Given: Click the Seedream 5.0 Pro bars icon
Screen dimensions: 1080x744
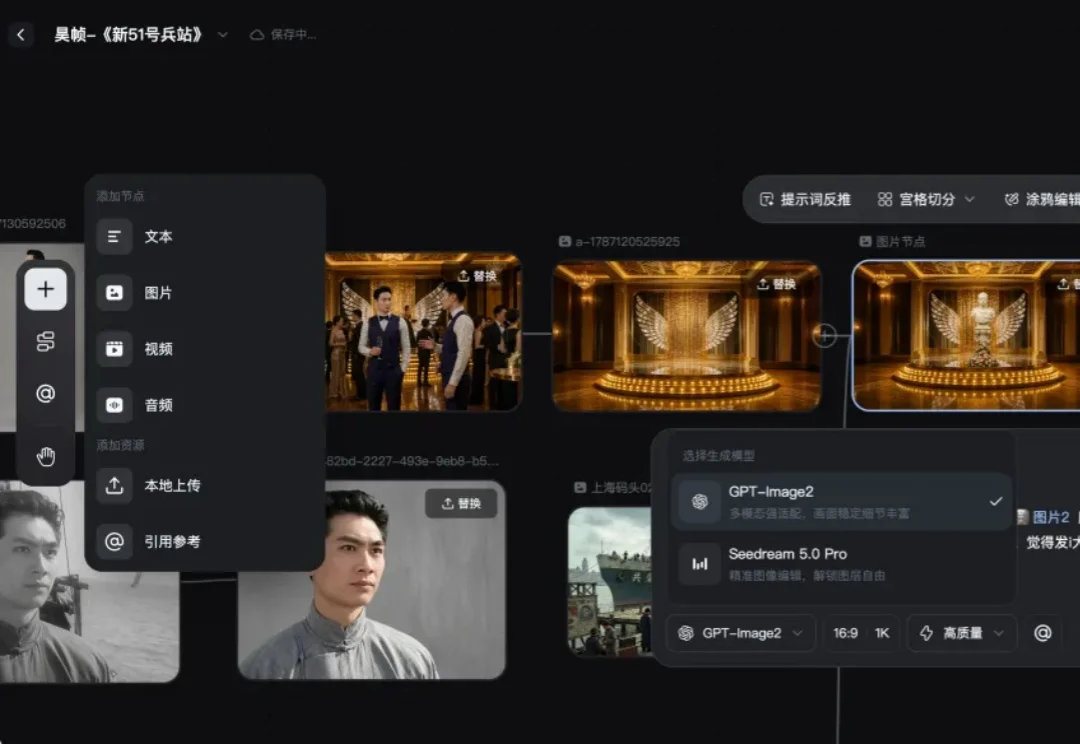Looking at the screenshot, I should pos(700,564).
